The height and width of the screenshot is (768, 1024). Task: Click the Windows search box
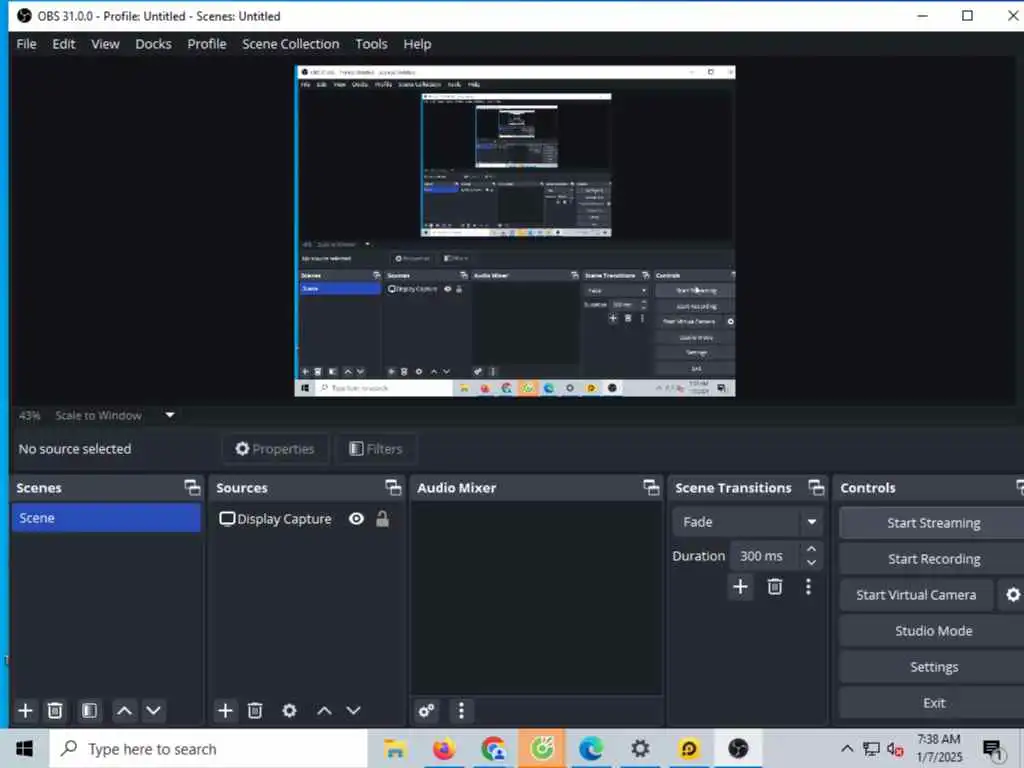tap(209, 749)
